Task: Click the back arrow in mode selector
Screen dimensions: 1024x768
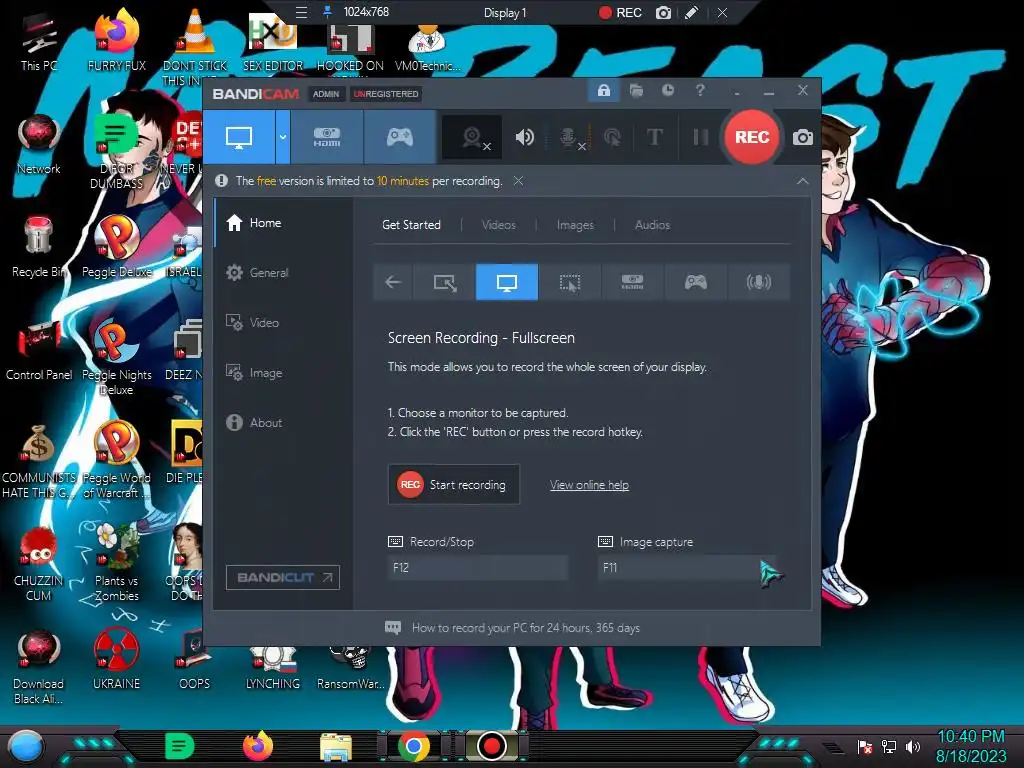Action: 392,282
